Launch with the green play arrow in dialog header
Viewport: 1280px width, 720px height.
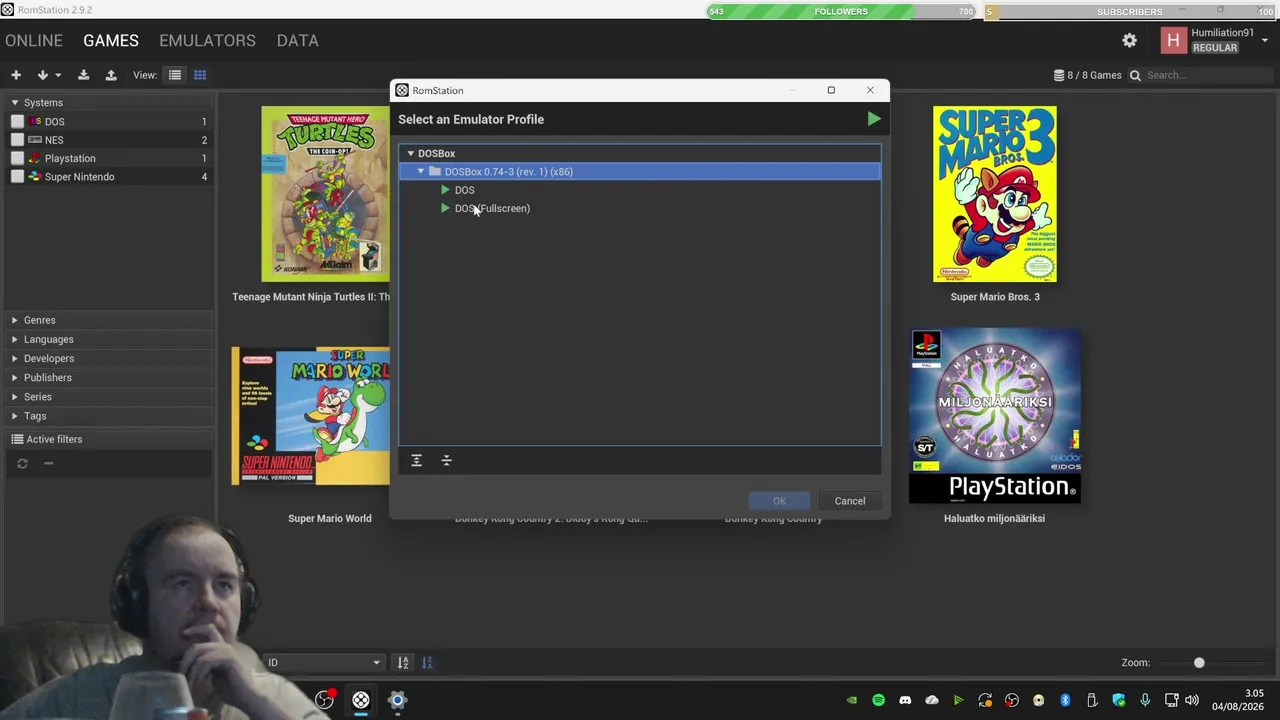pos(874,119)
